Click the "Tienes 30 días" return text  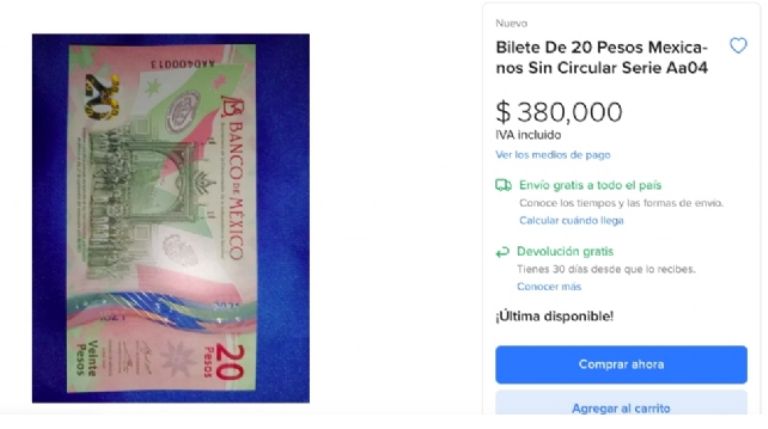tap(606, 269)
